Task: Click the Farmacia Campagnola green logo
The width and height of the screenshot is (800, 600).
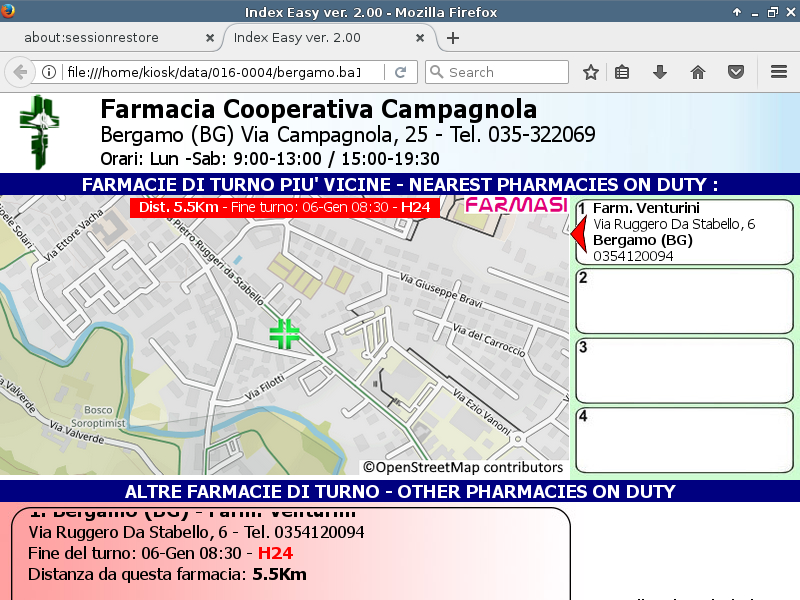Action: 40,131
